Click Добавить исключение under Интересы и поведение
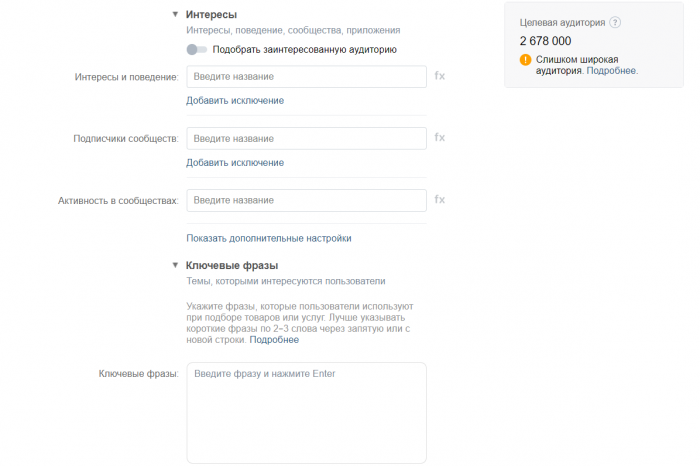Viewport: 700px width, 466px height. point(235,100)
